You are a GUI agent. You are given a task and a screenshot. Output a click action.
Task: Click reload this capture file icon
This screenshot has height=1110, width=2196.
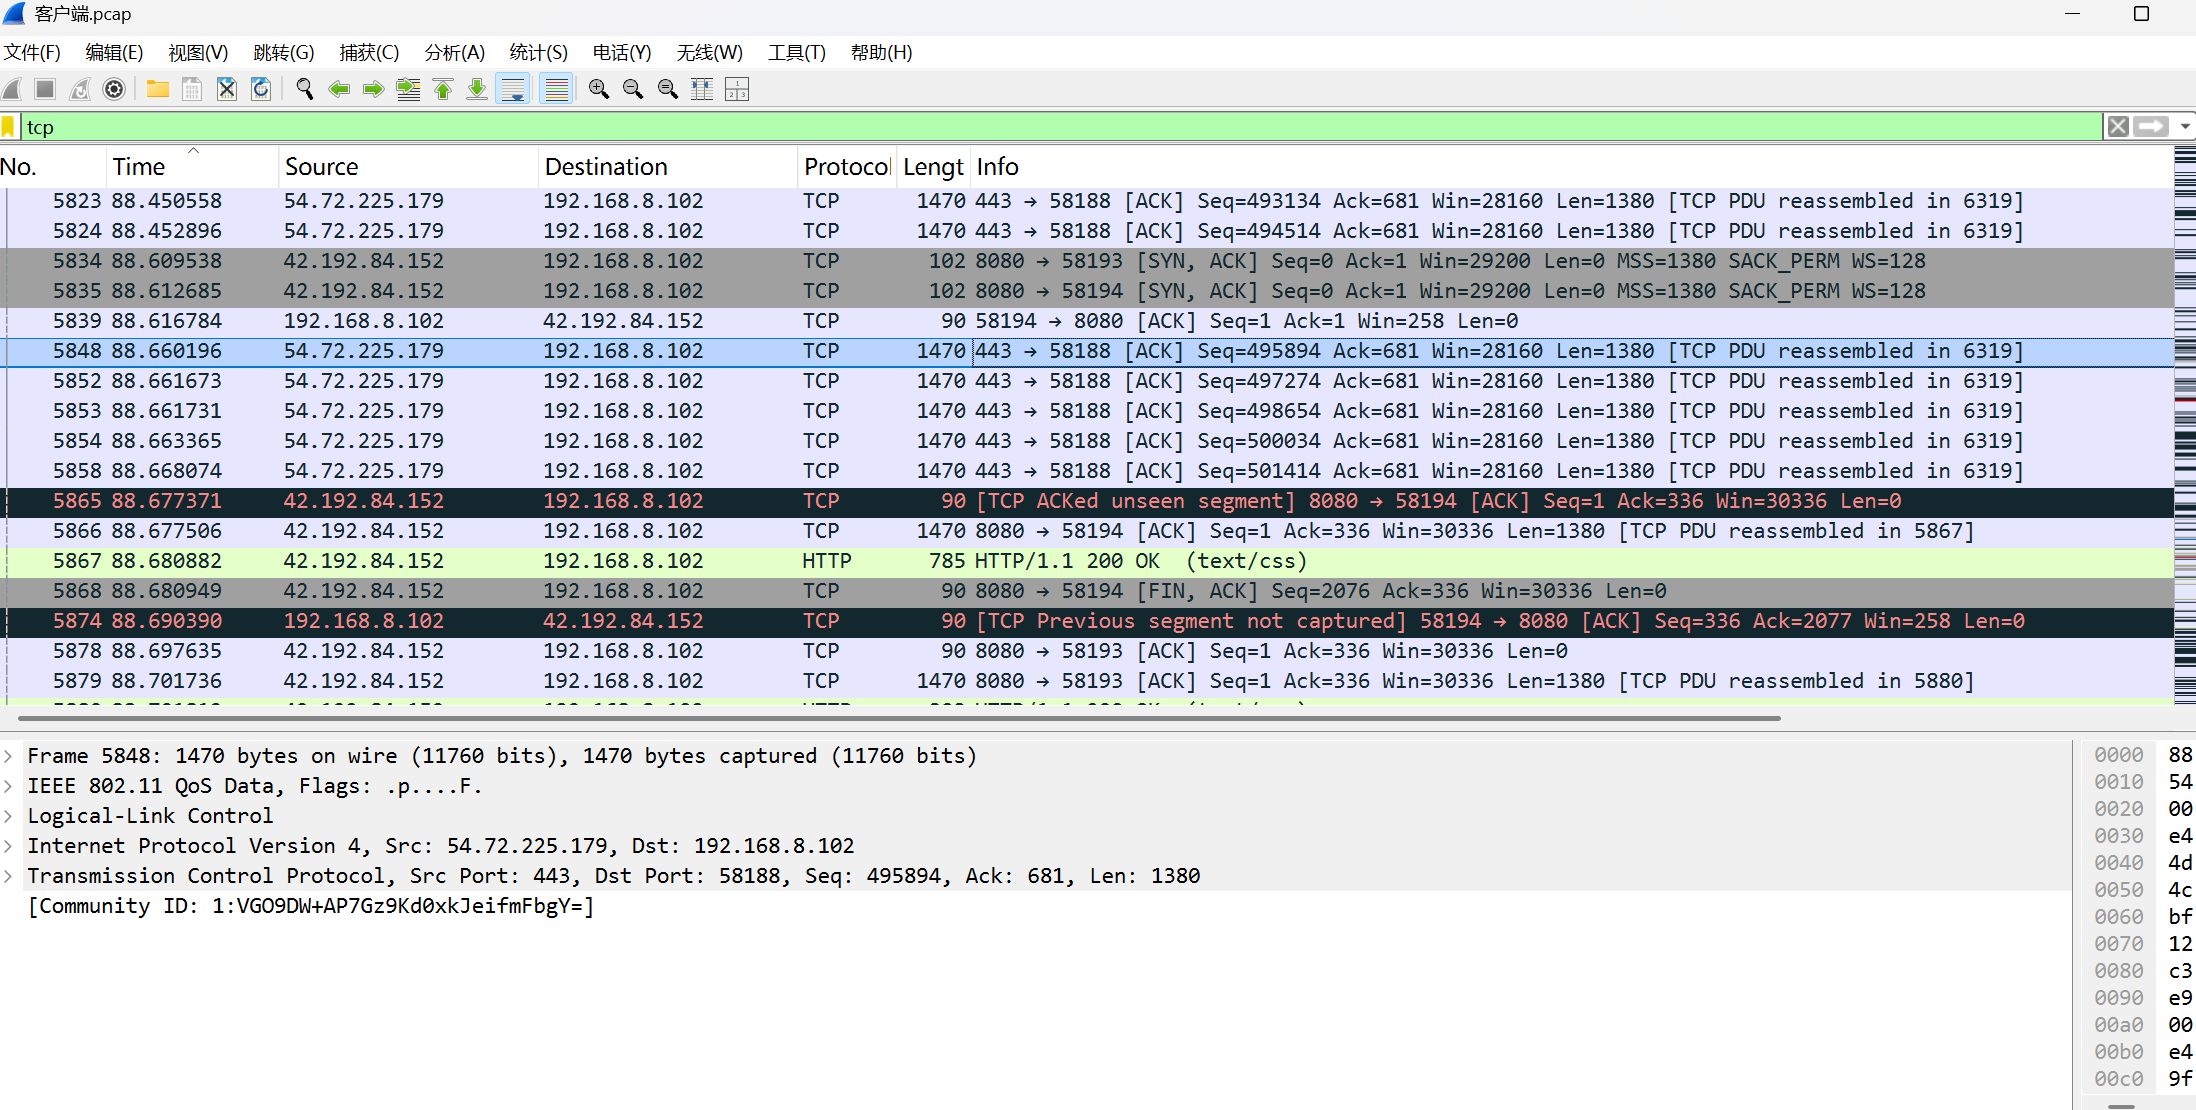click(x=261, y=89)
